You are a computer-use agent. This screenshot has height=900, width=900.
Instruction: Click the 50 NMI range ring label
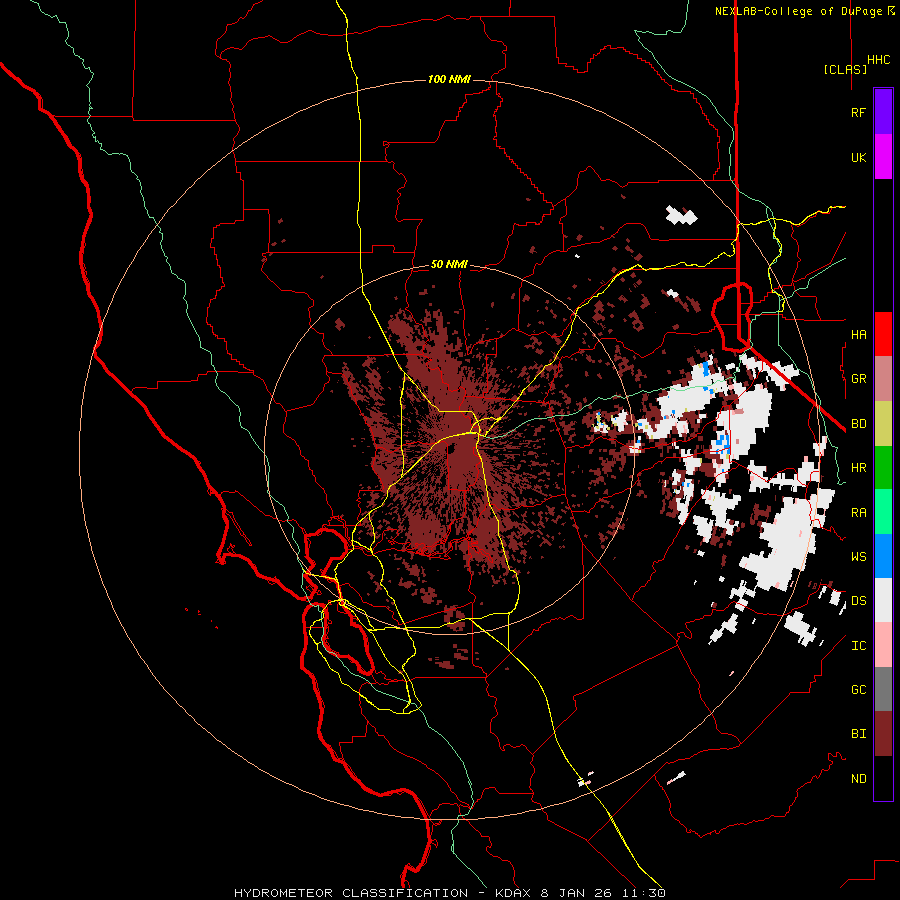[x=449, y=264]
